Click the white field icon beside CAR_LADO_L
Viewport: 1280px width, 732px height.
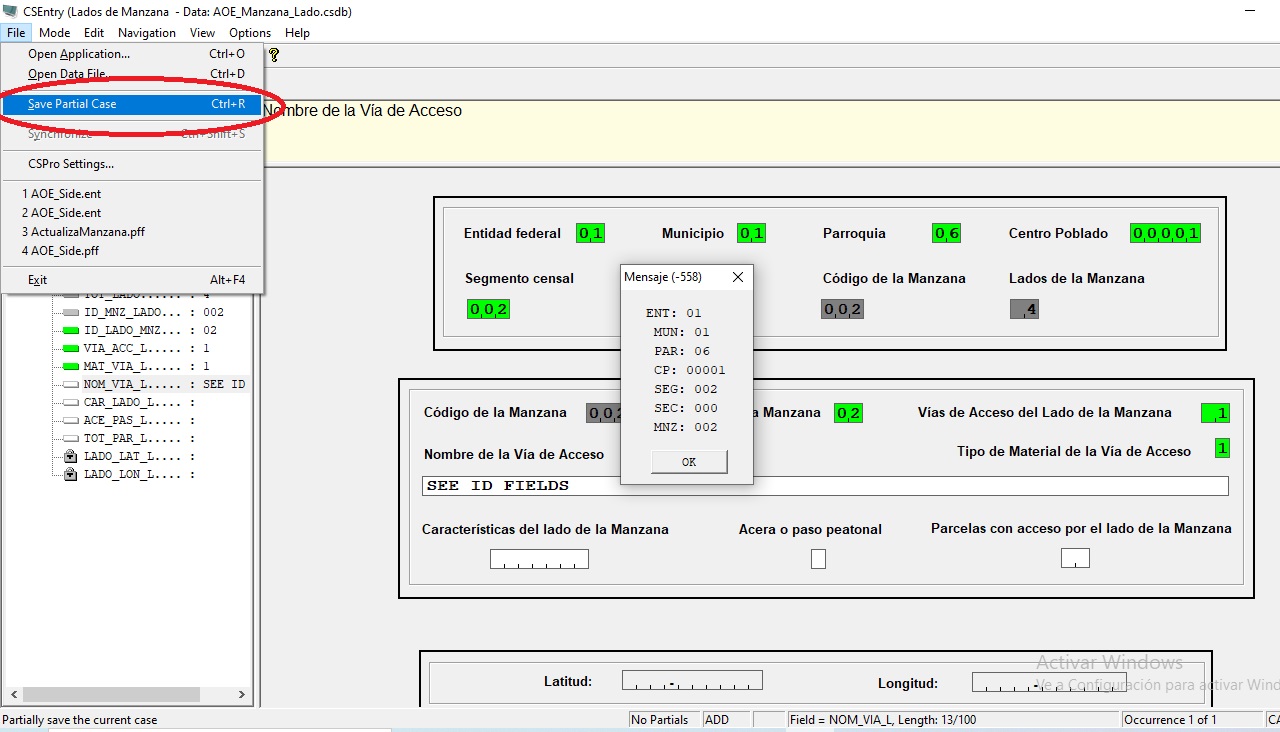coord(70,402)
